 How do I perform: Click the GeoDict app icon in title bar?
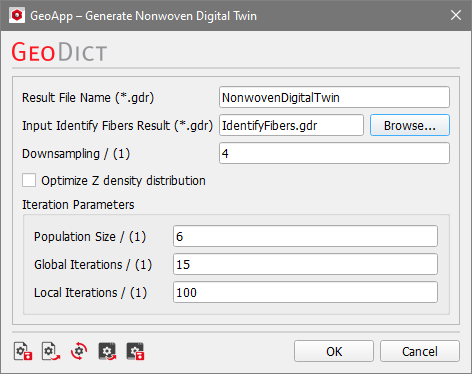17,15
